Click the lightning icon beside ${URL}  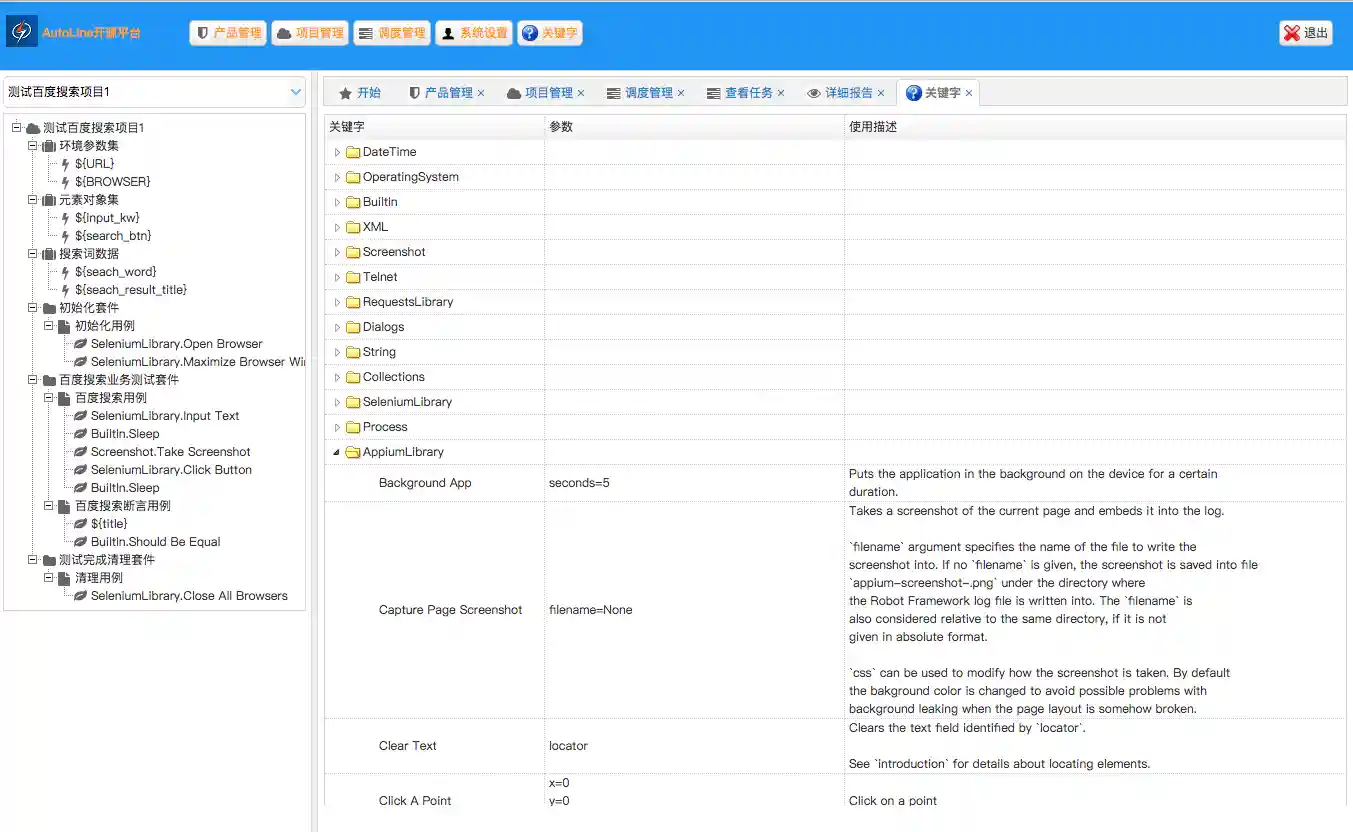(x=65, y=164)
